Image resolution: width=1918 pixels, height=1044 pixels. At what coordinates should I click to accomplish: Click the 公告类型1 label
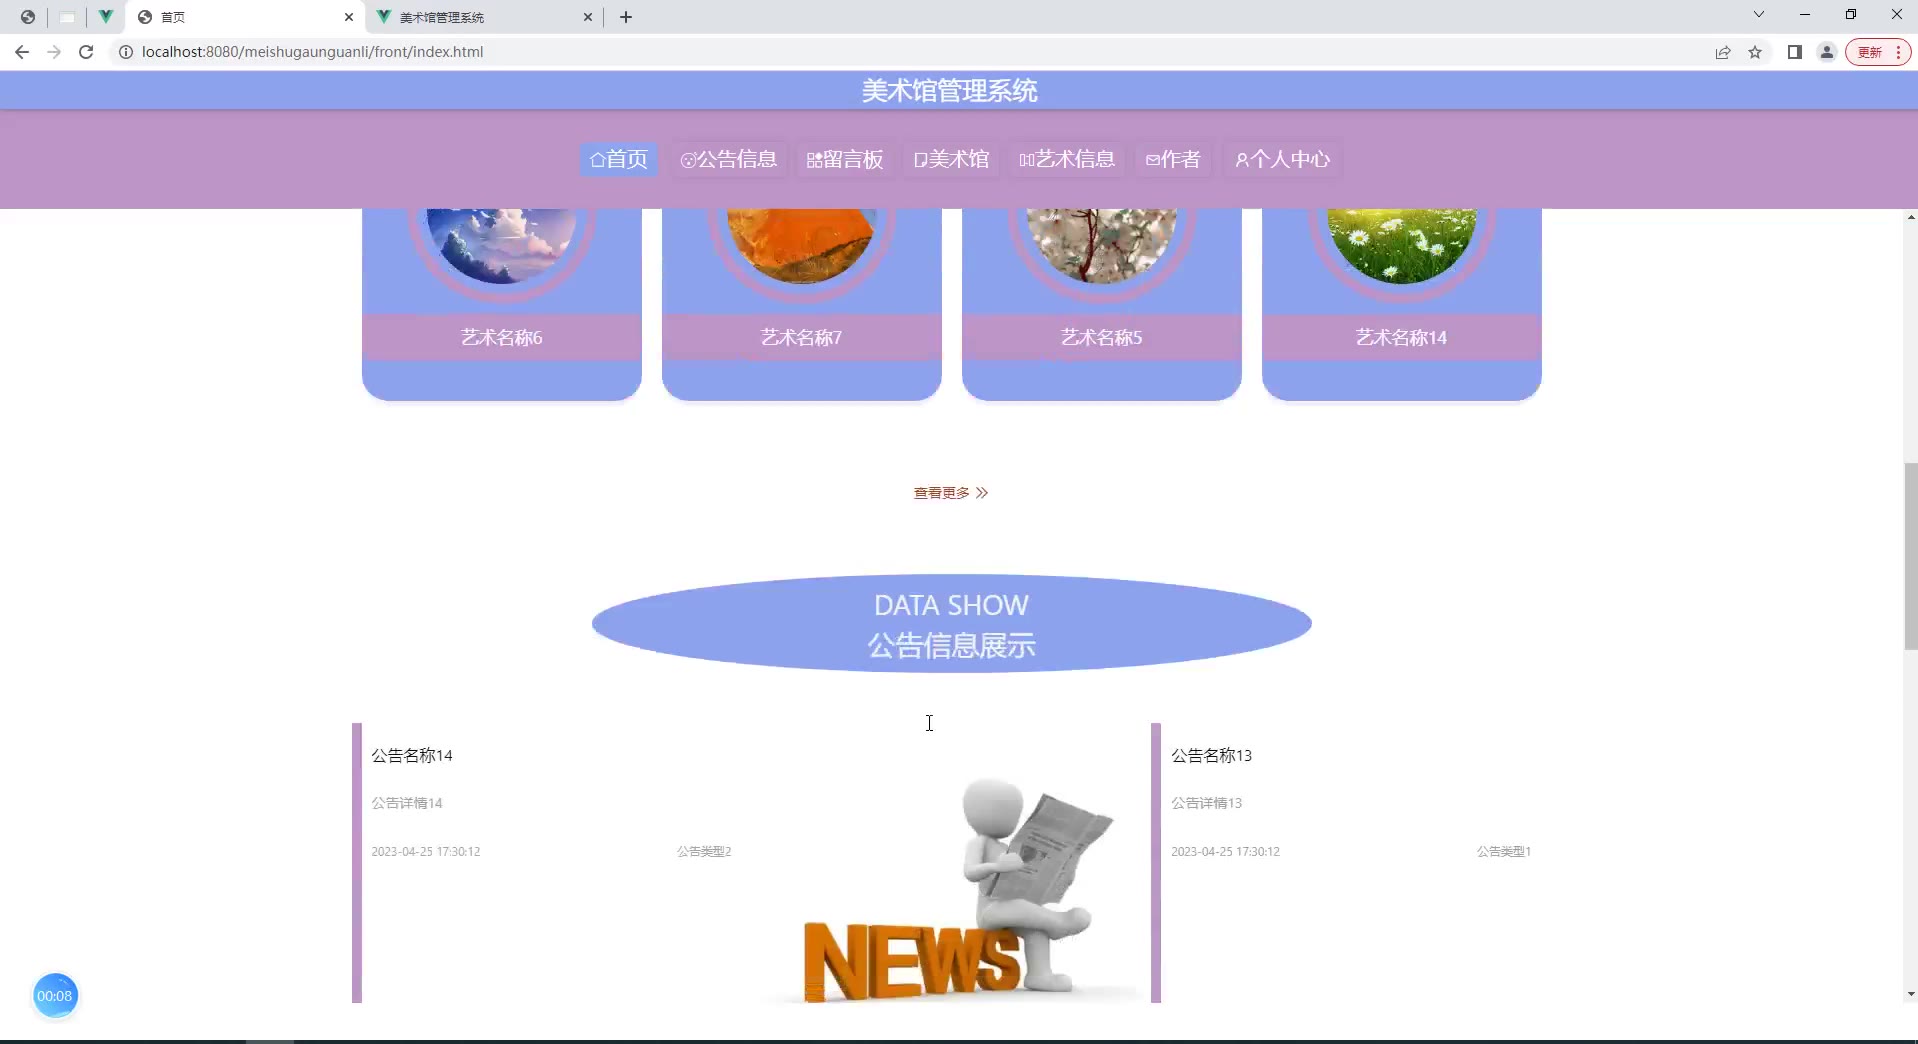point(1504,852)
